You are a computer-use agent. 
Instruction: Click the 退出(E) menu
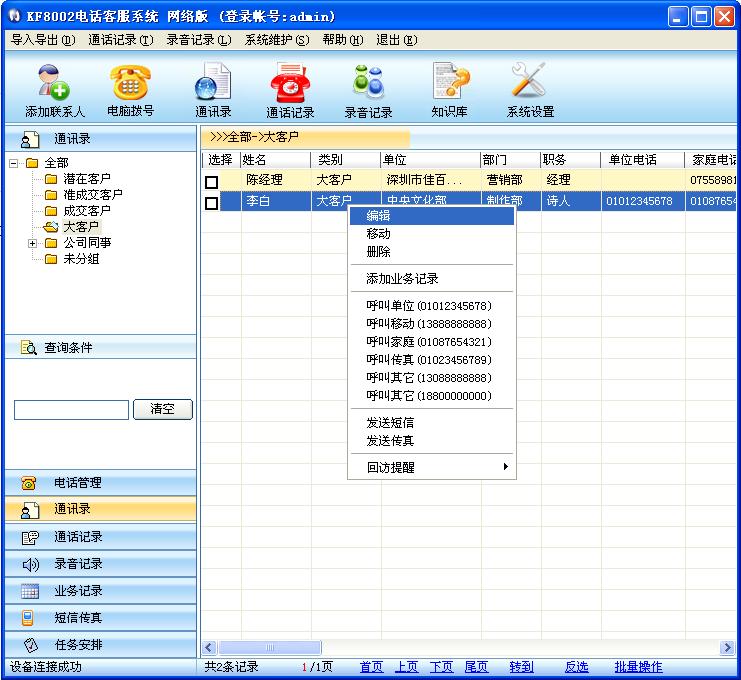(x=396, y=40)
